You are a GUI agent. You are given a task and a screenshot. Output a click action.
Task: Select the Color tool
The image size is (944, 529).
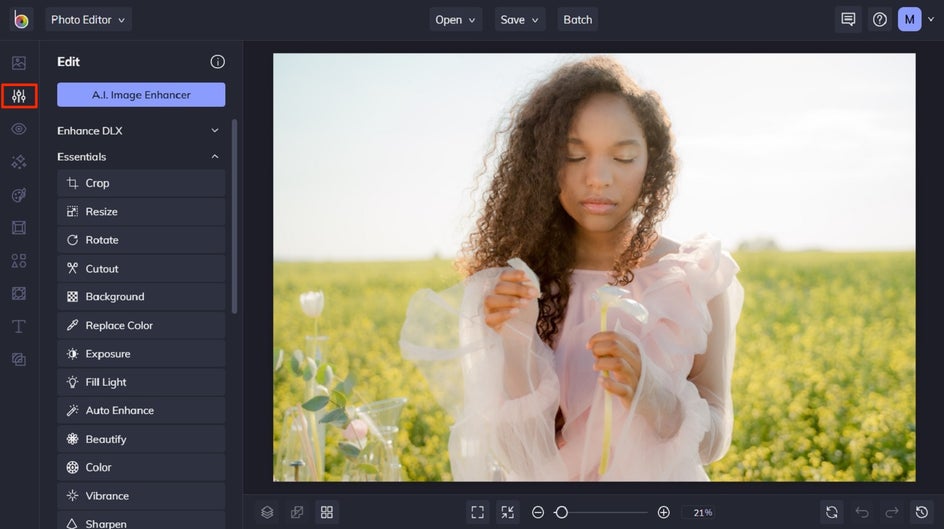click(x=141, y=468)
